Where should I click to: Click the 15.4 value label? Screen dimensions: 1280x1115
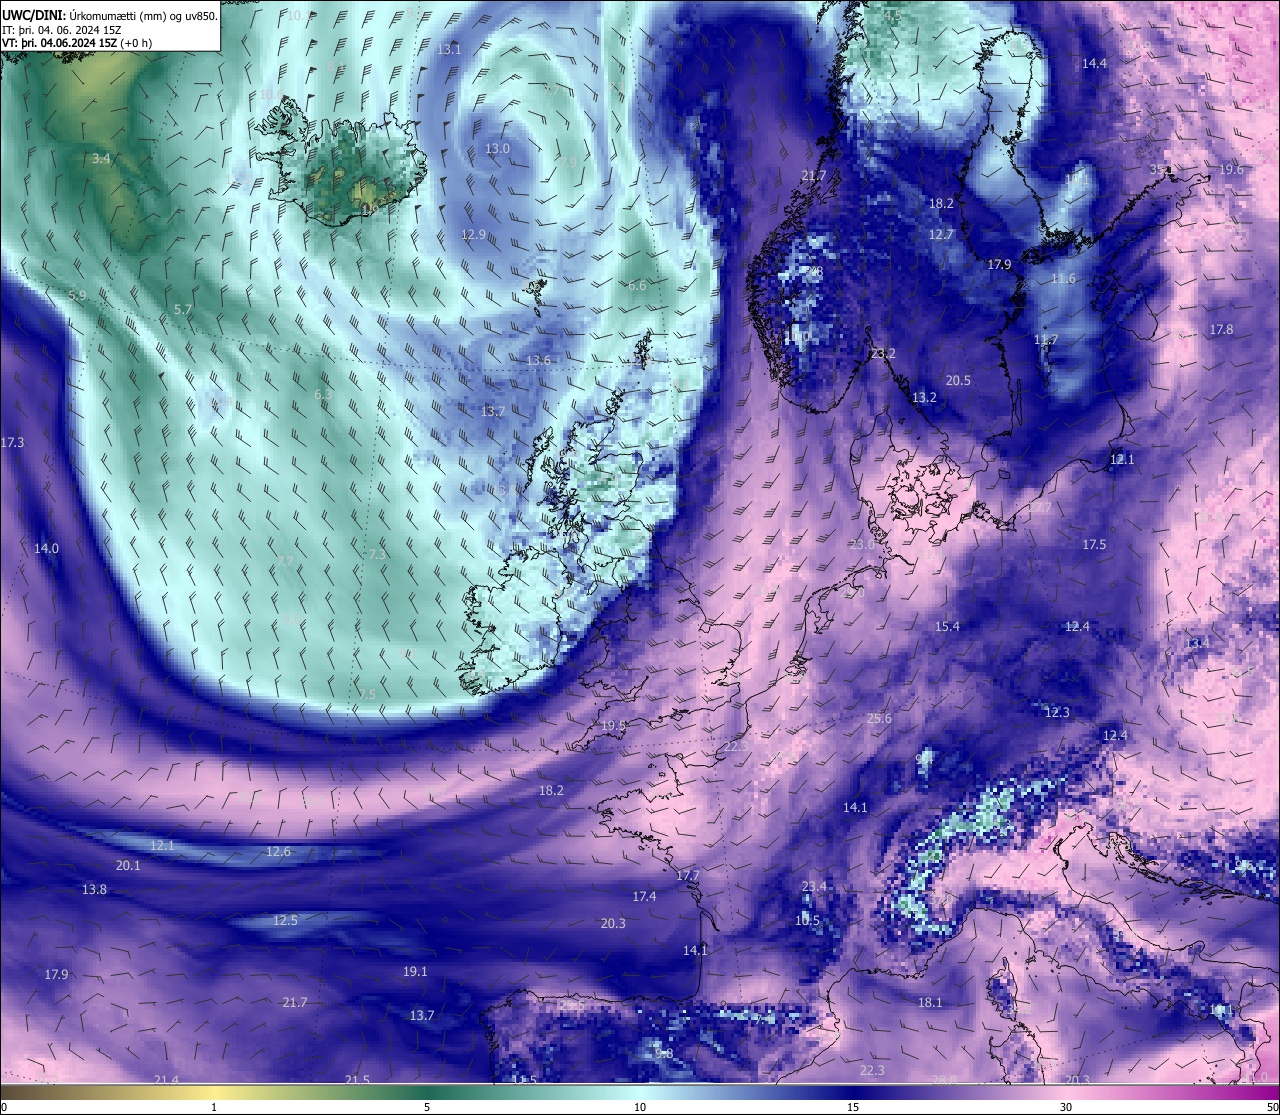(947, 626)
